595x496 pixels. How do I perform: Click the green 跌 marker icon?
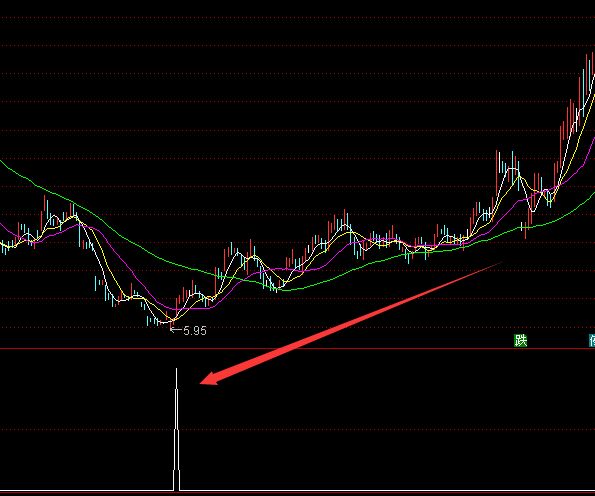pos(521,340)
